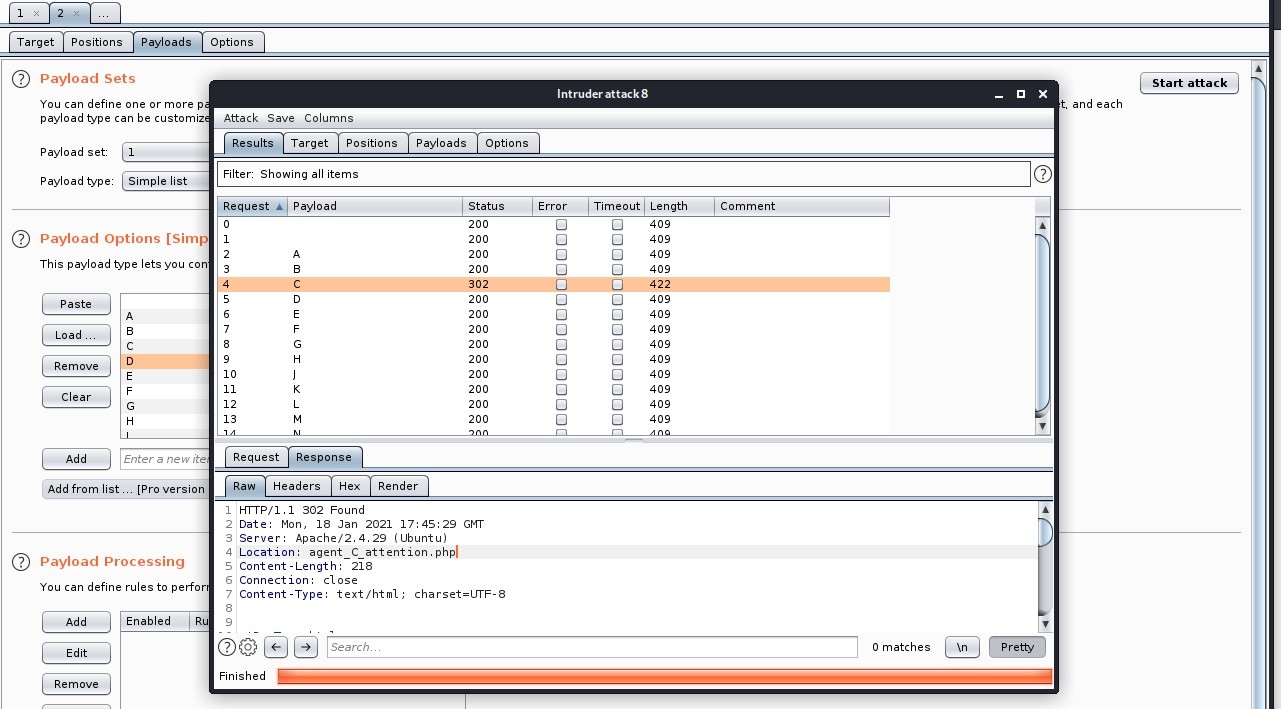Check Error checkbox for payload A row
Viewport: 1281px width, 709px height.
pyautogui.click(x=561, y=255)
